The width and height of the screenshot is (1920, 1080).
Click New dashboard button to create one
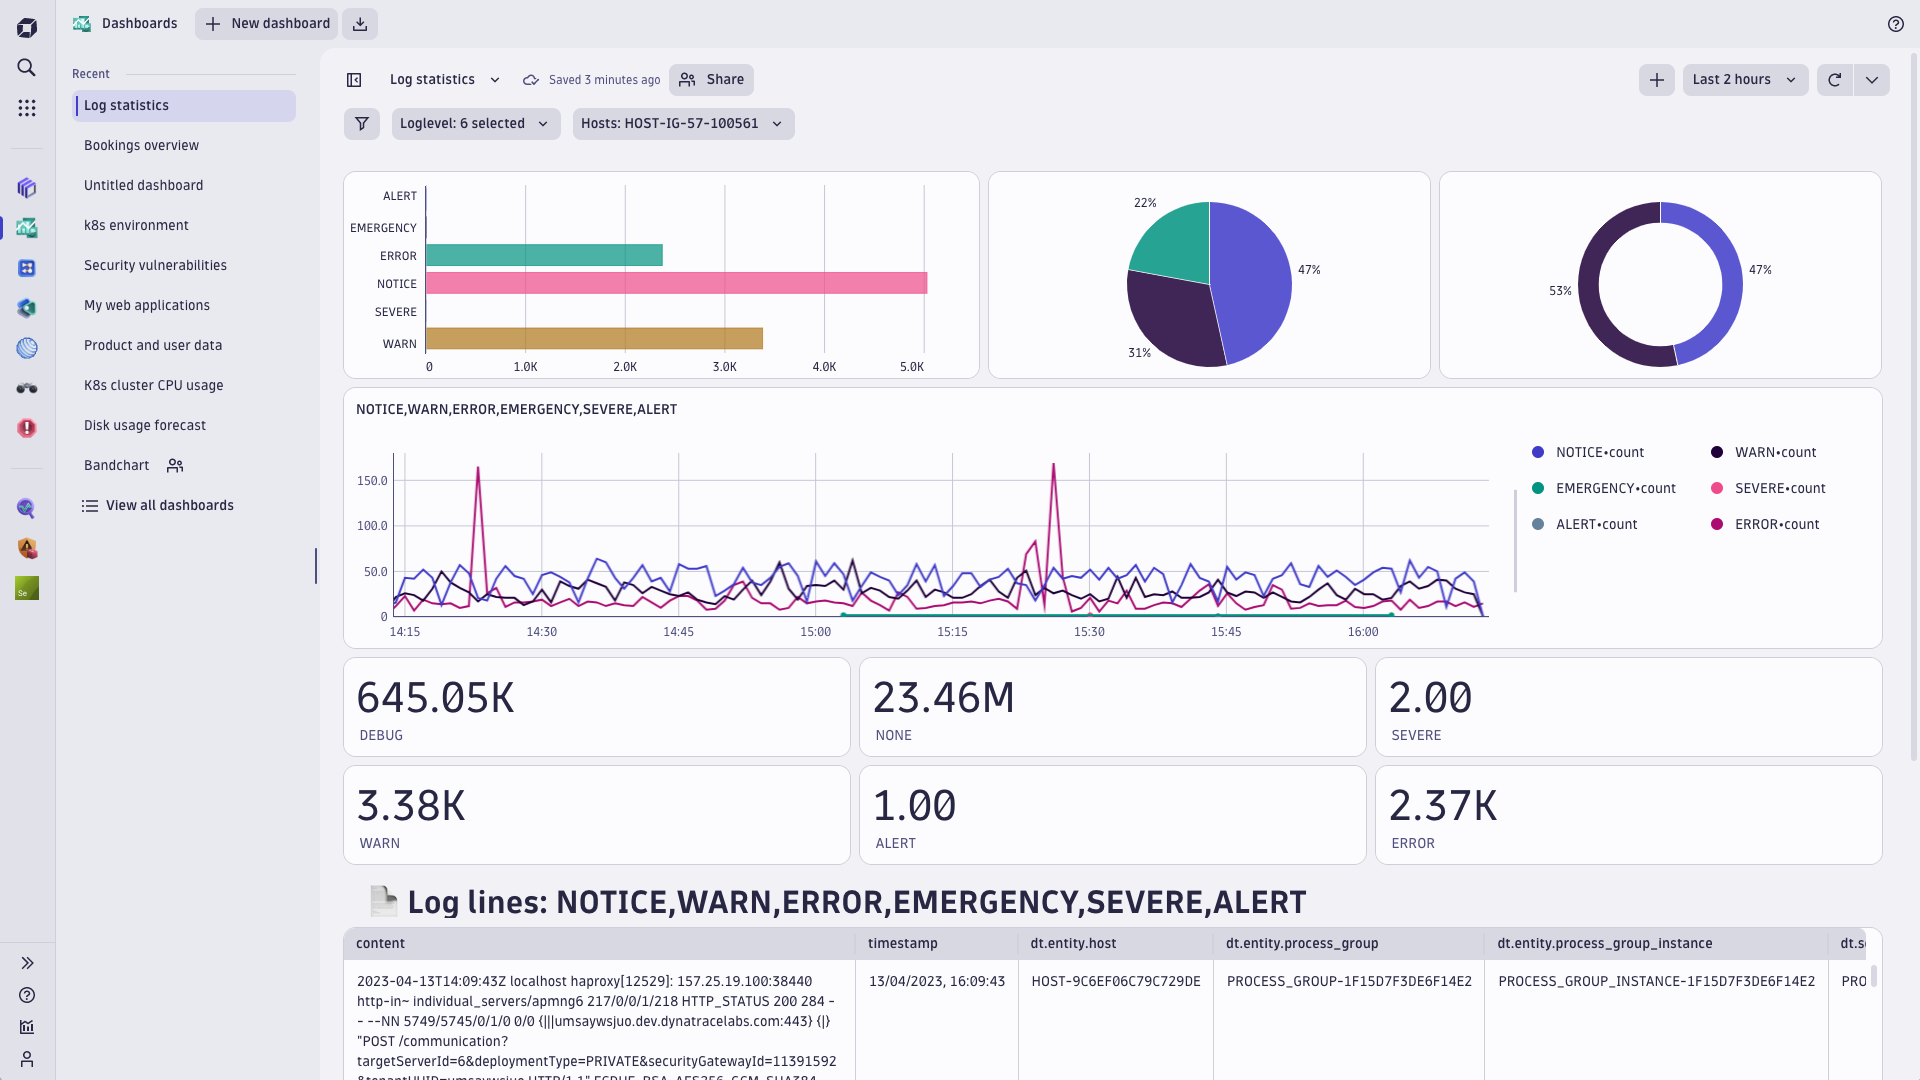[269, 24]
